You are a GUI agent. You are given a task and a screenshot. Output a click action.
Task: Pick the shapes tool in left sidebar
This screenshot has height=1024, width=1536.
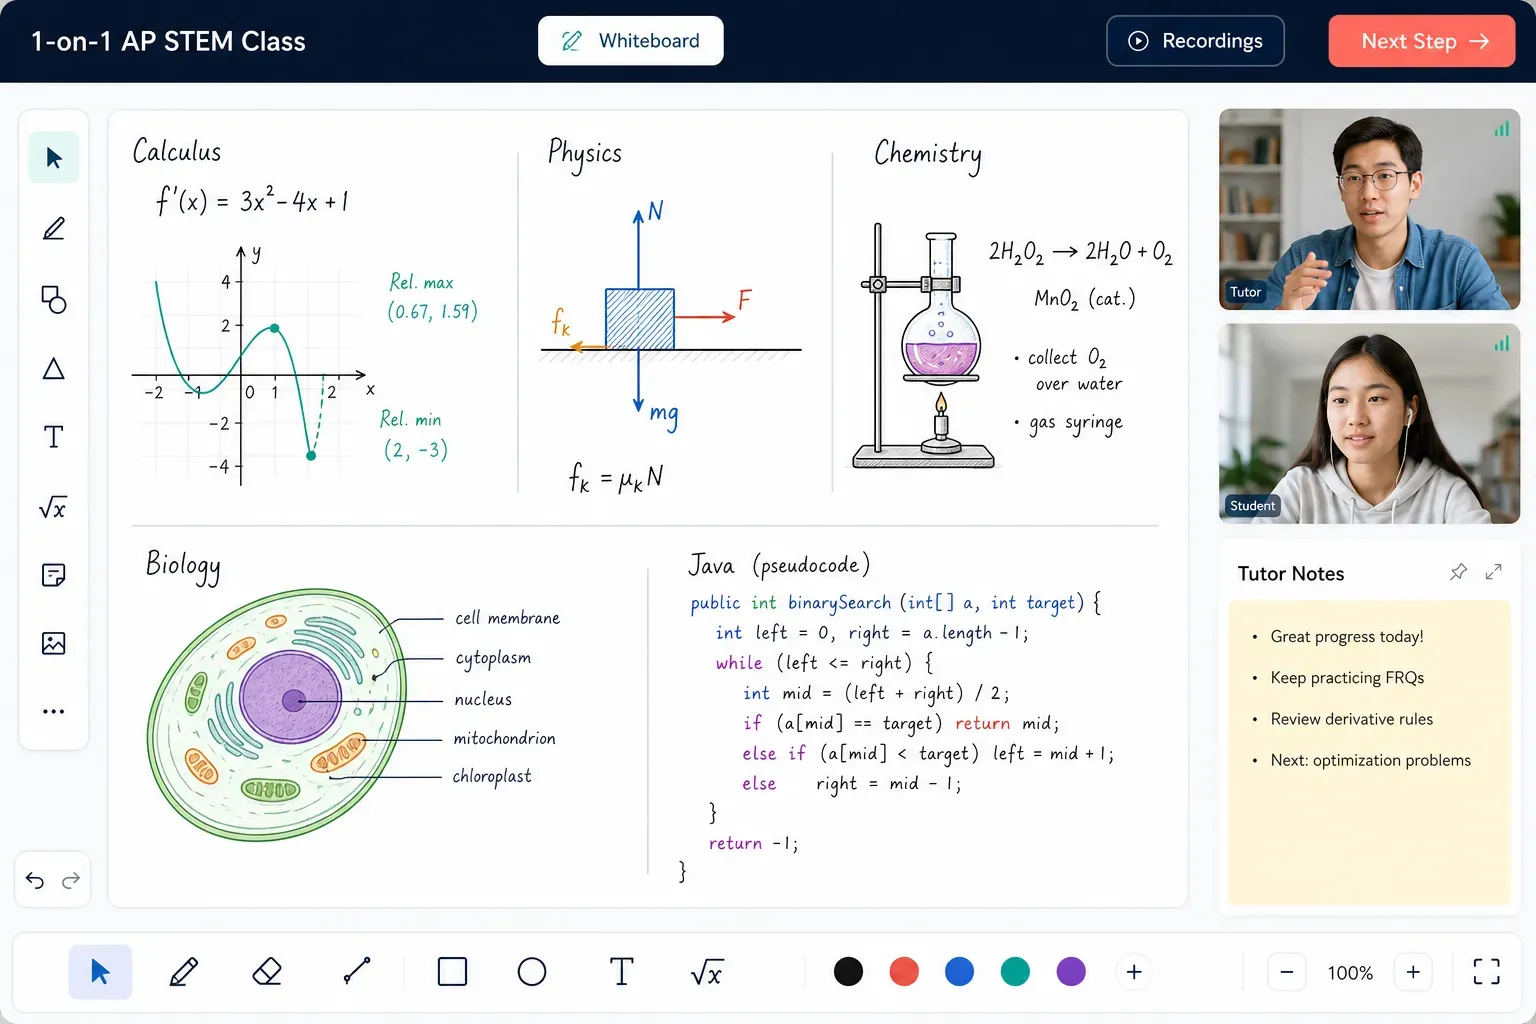coord(54,299)
